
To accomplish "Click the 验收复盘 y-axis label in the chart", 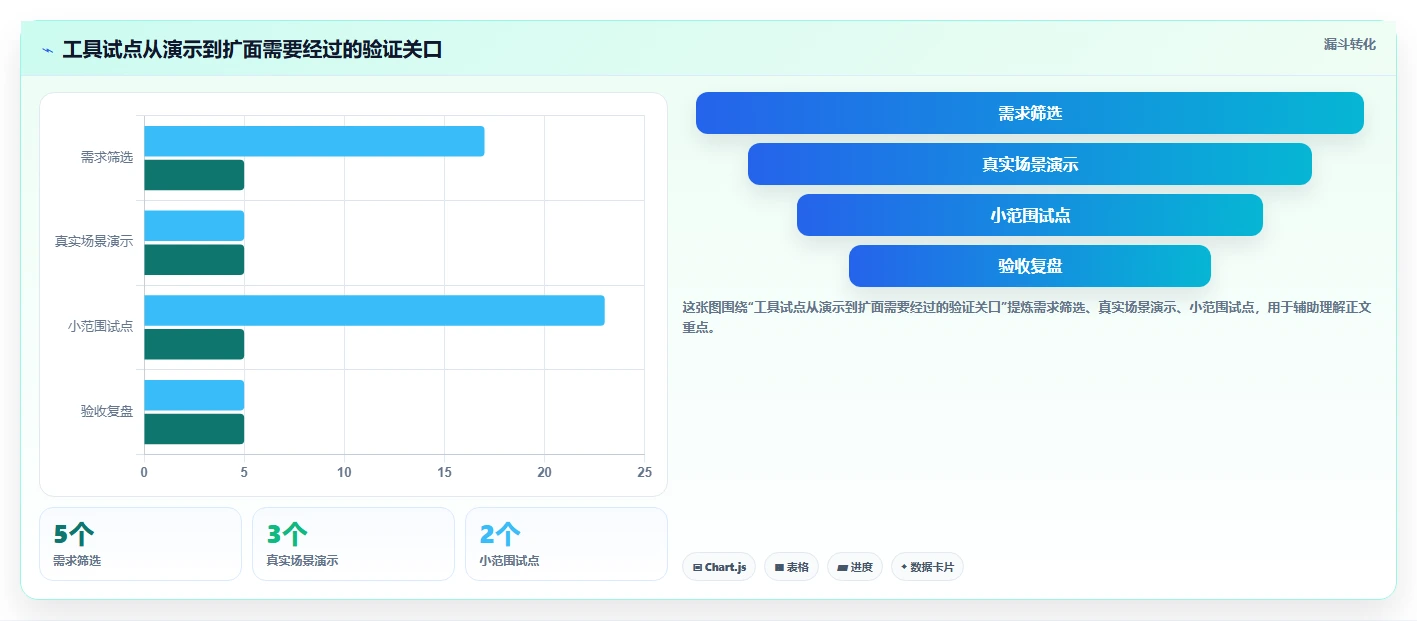I will coord(107,411).
